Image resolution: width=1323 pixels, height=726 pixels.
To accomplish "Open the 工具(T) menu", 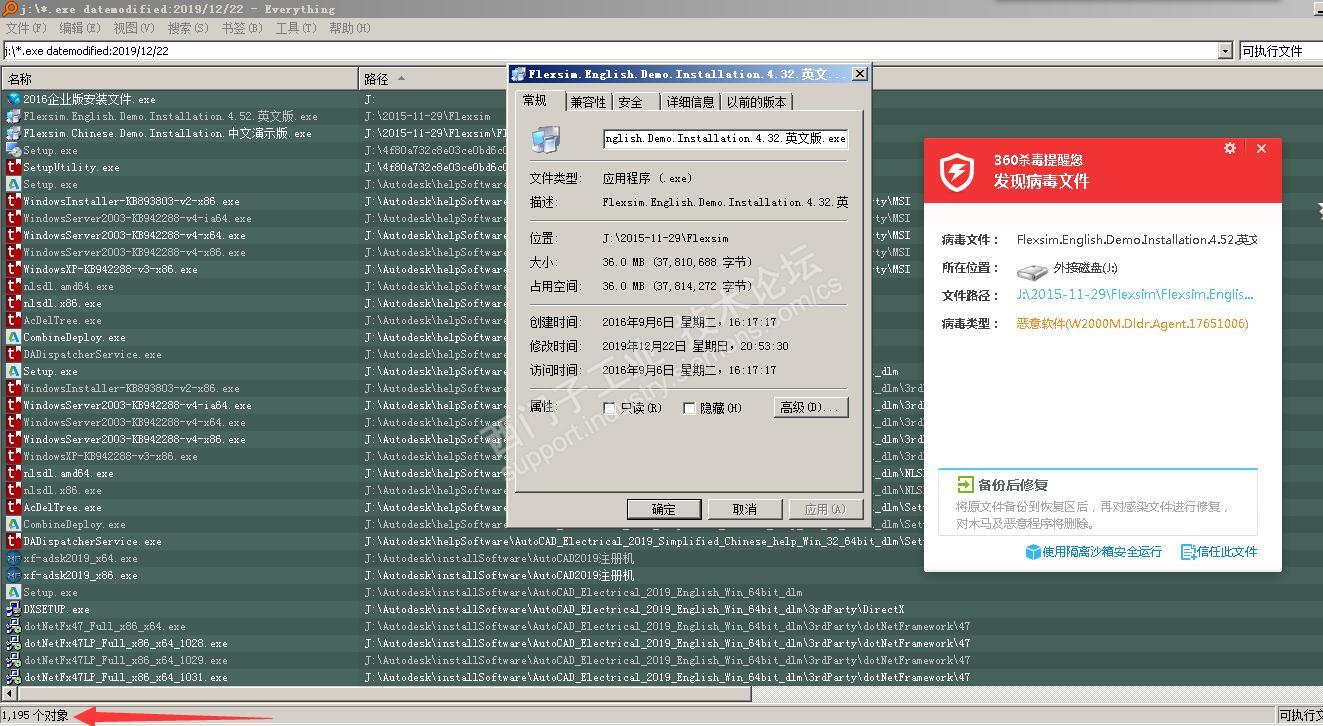I will click(296, 28).
